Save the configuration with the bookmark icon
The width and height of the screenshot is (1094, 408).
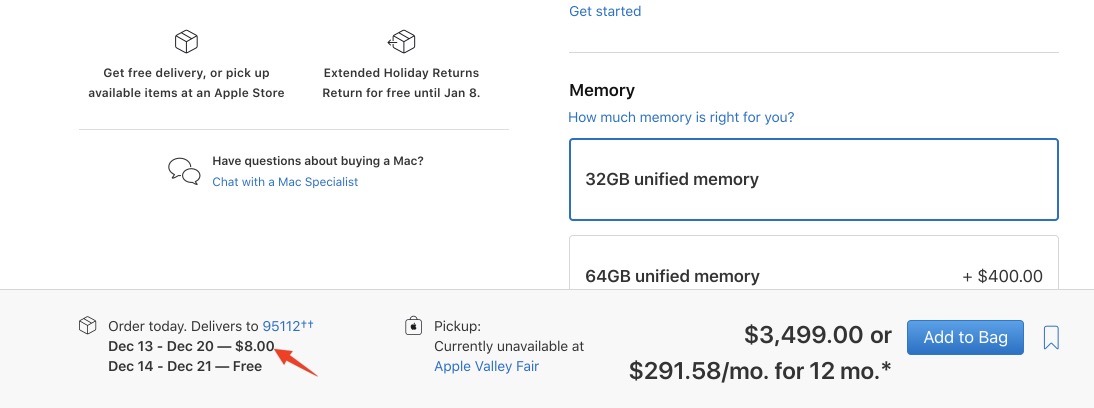point(1051,338)
